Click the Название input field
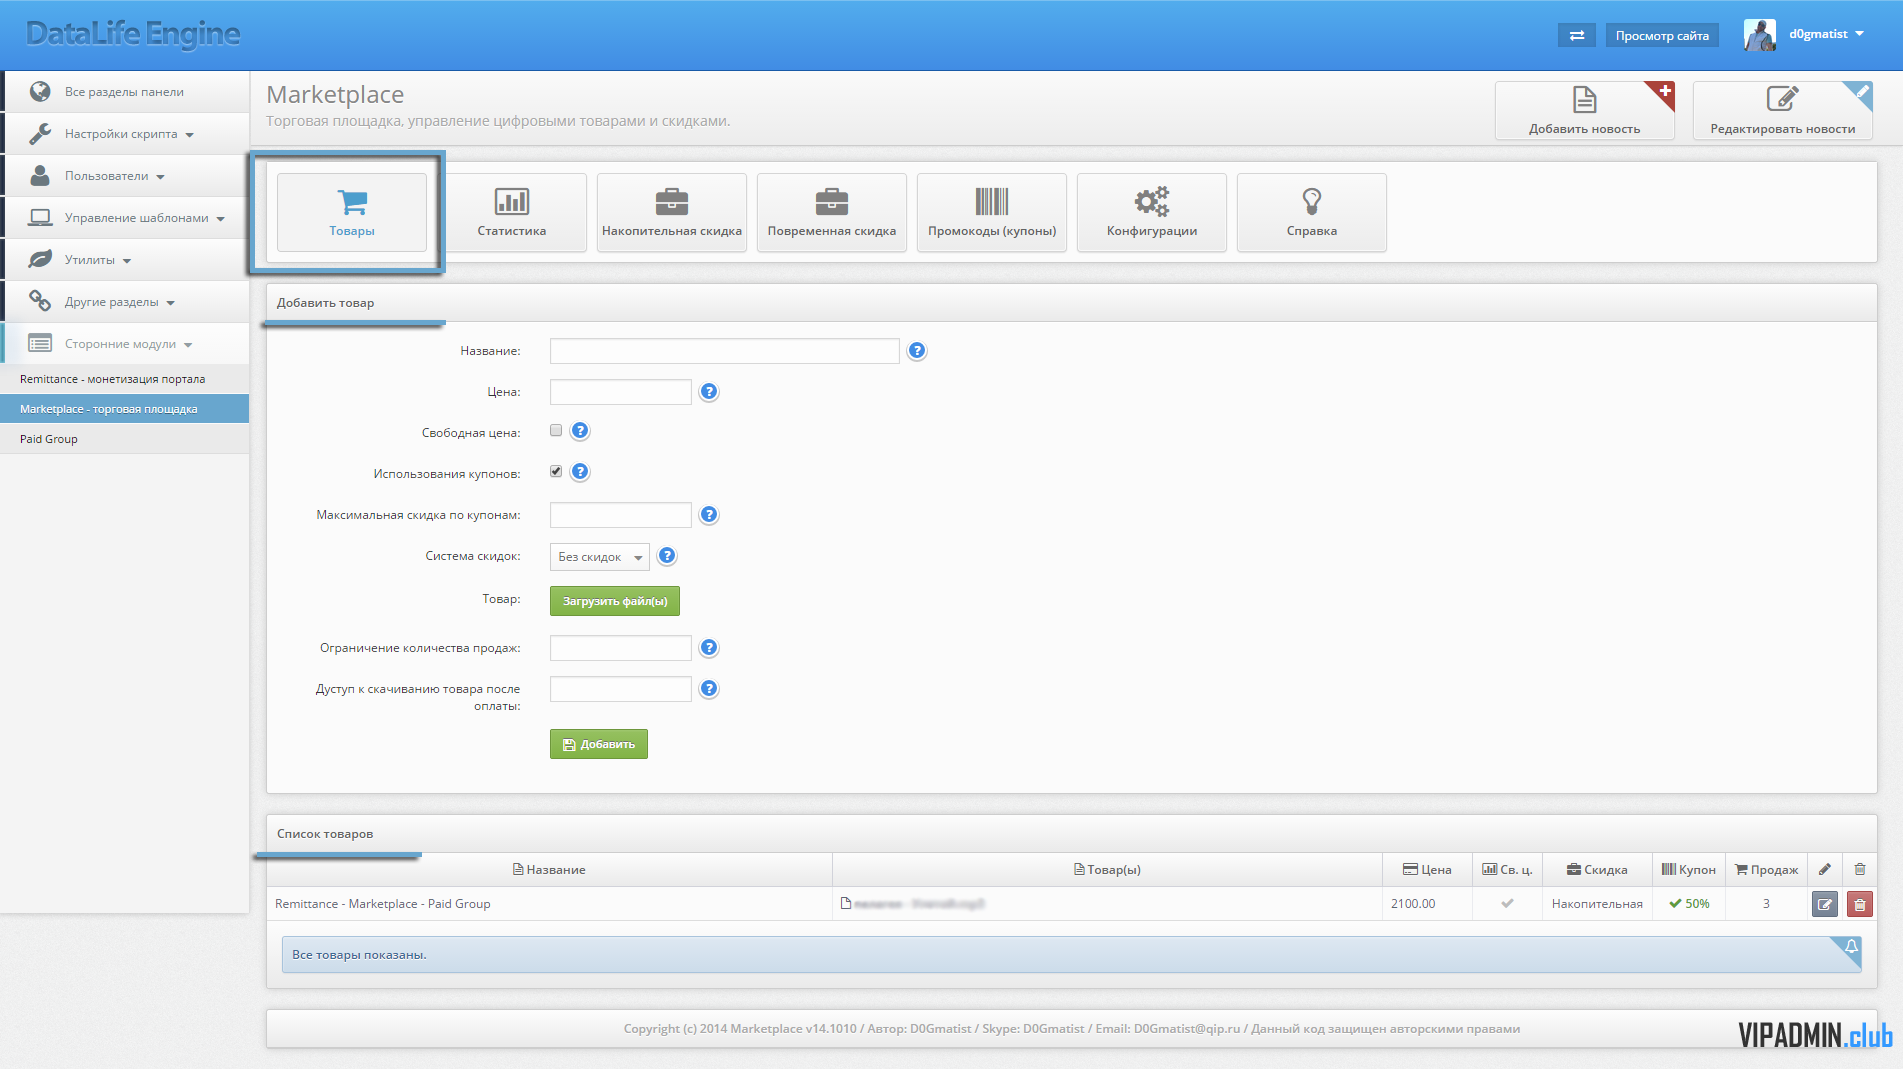This screenshot has height=1069, width=1903. [x=725, y=351]
